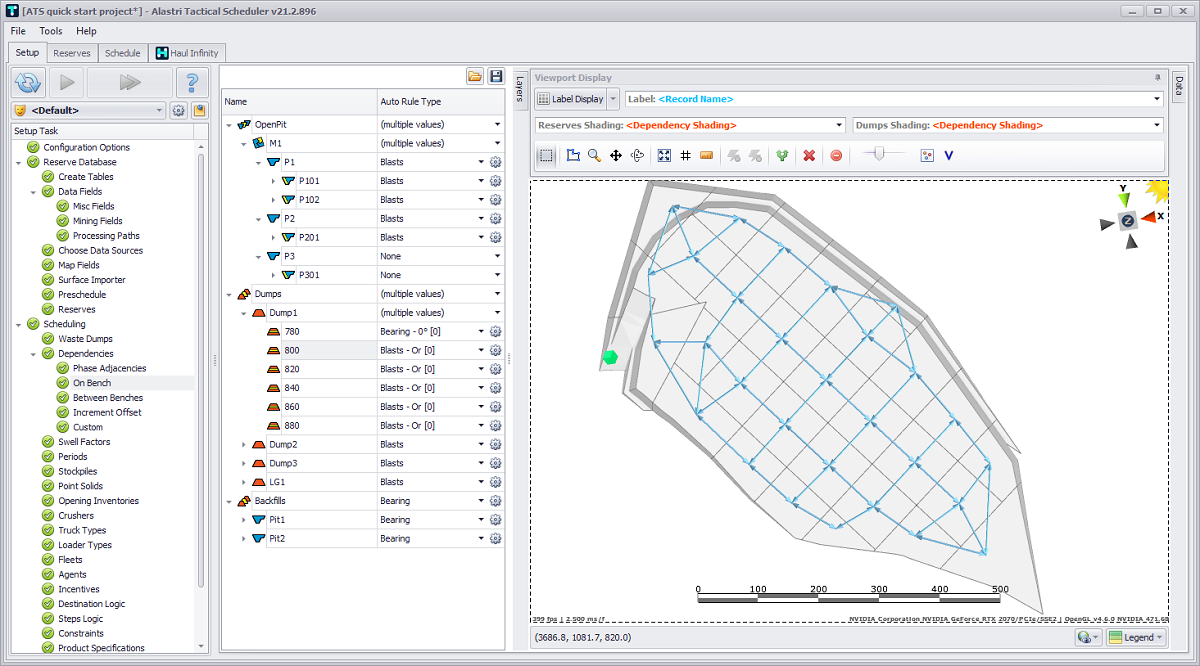Toggle the rectangle selection mode button

click(546, 156)
